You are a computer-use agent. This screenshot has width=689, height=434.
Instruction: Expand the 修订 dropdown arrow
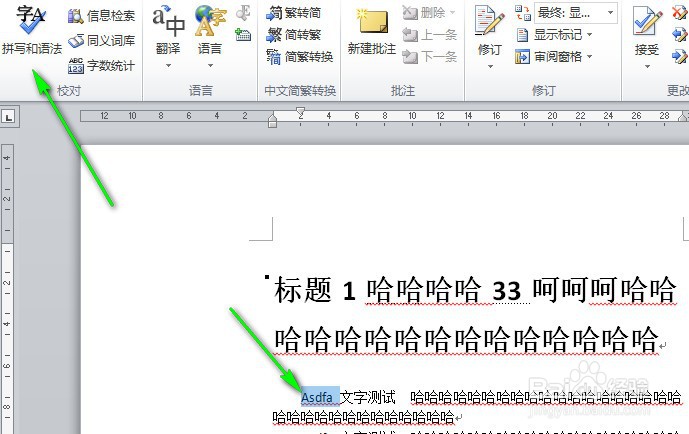(490, 66)
